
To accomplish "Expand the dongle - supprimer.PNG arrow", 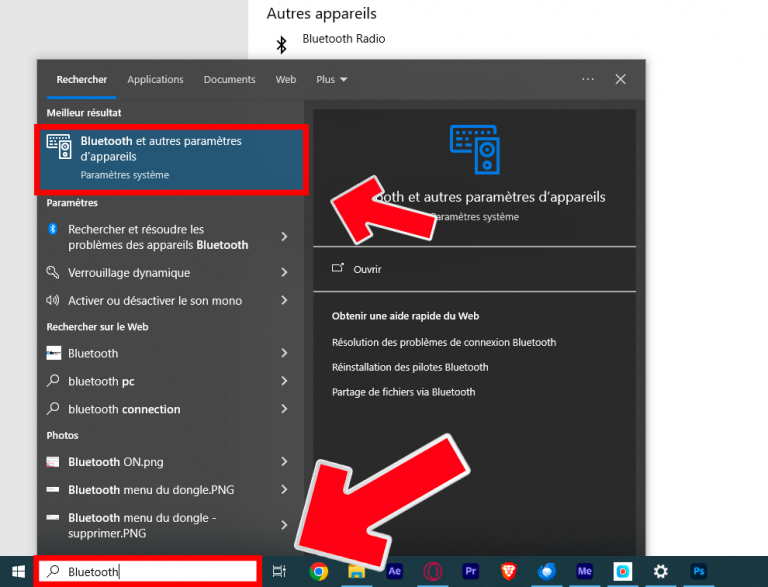I will [285, 525].
